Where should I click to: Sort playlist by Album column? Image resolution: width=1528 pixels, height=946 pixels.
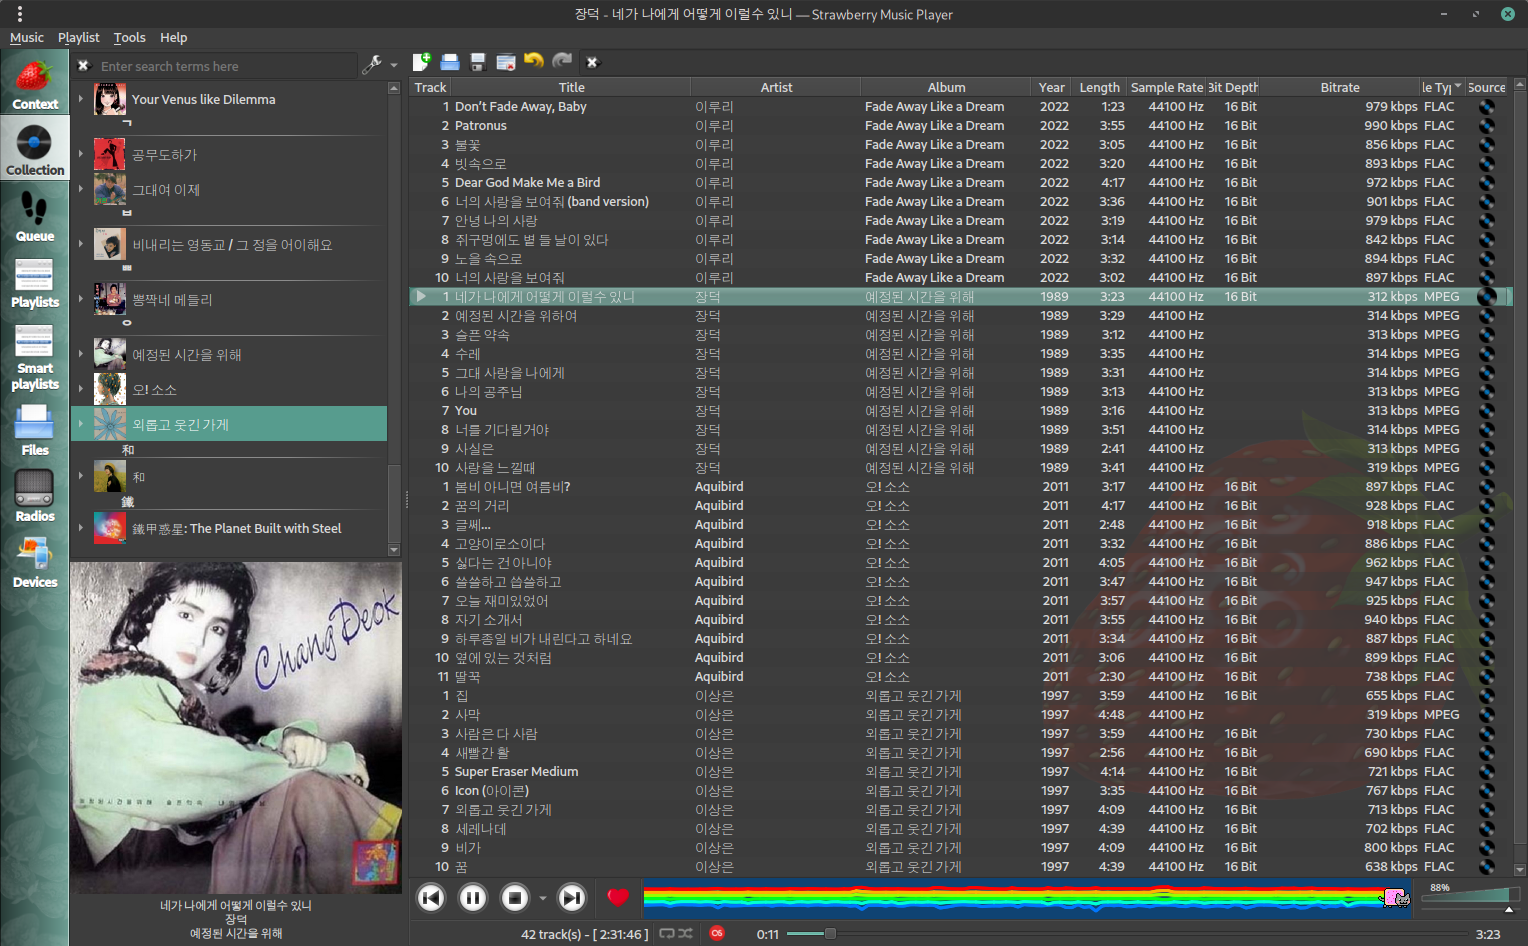point(946,87)
